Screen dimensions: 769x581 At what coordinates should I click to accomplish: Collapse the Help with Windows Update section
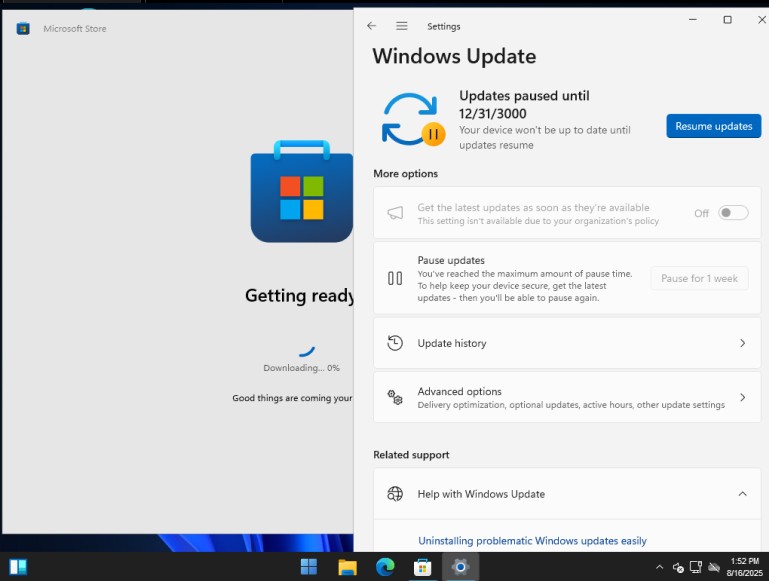pos(743,494)
